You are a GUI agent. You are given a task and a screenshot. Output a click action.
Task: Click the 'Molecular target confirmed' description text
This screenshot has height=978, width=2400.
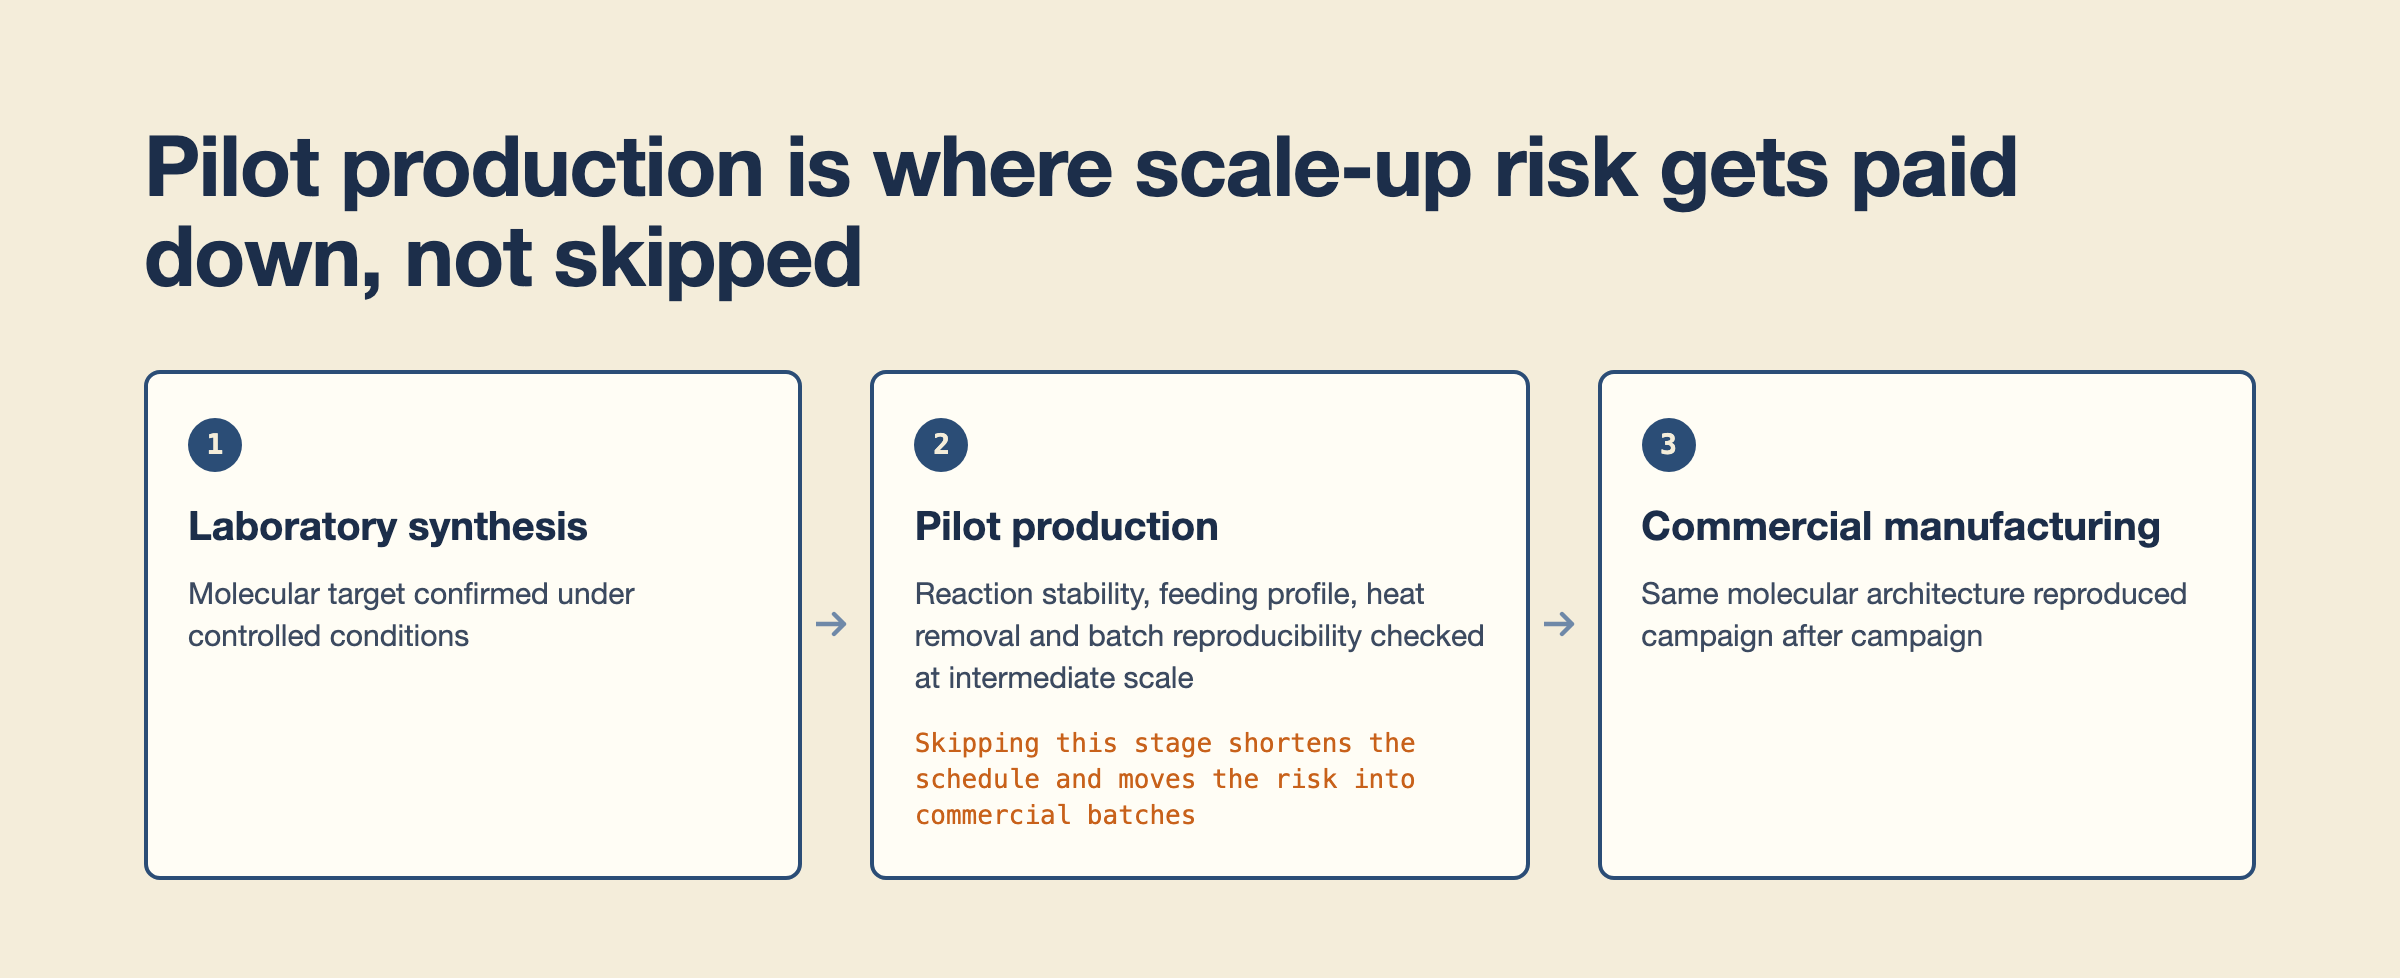pos(411,615)
